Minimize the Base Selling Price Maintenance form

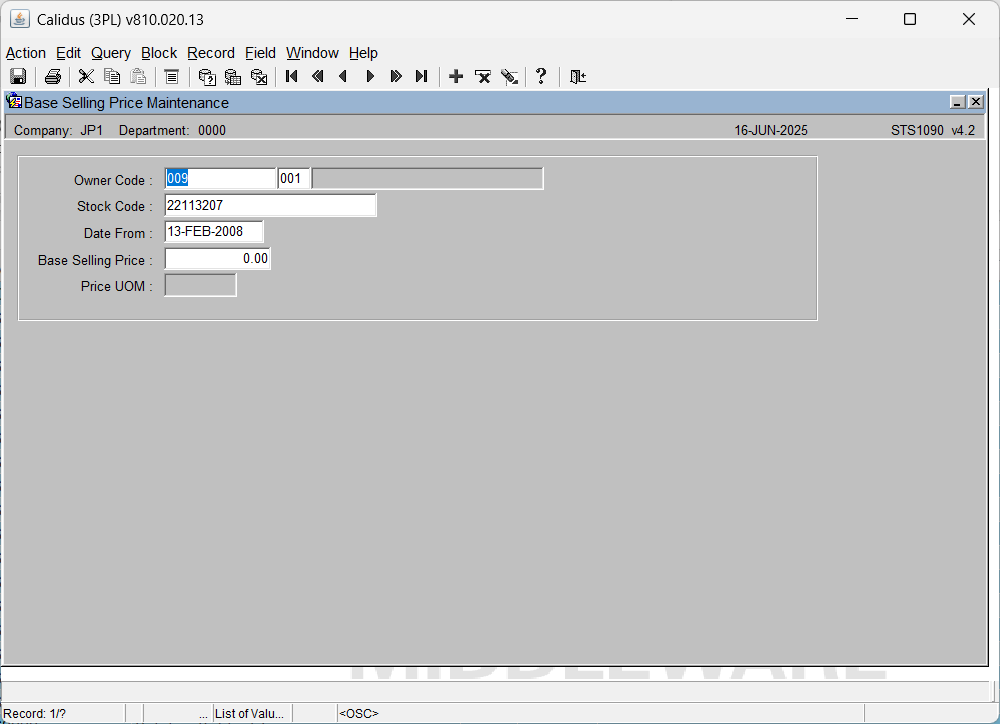pyautogui.click(x=957, y=102)
